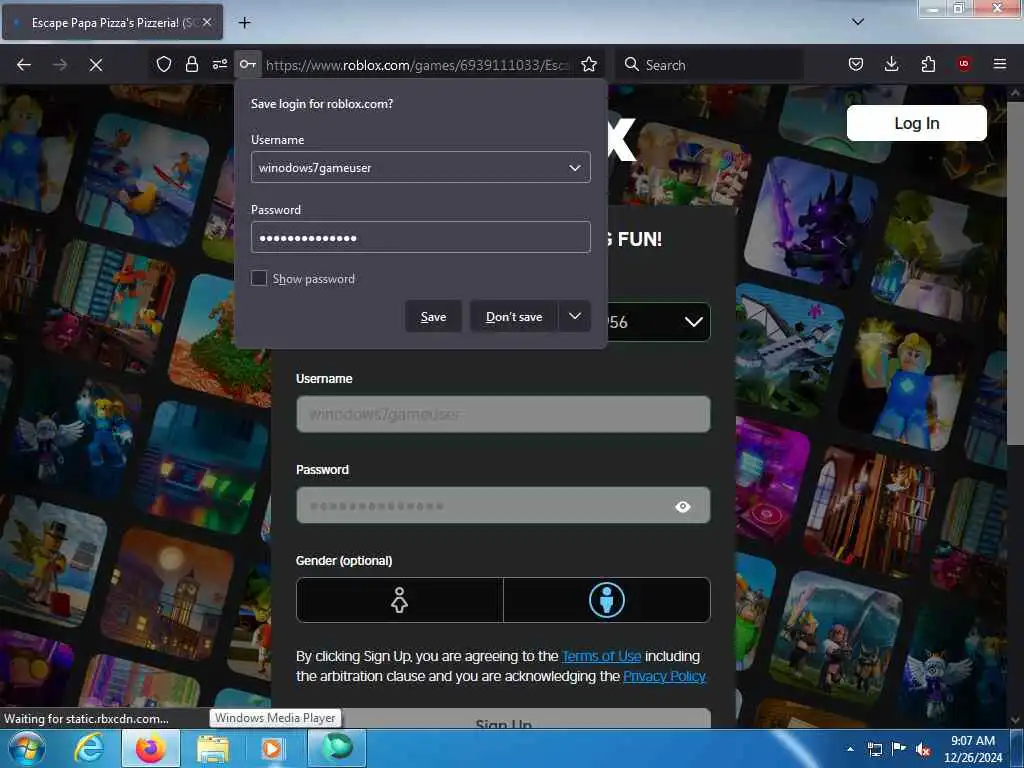Image resolution: width=1024 pixels, height=768 pixels.
Task: Open the Windows Start menu orb
Action: (x=26, y=748)
